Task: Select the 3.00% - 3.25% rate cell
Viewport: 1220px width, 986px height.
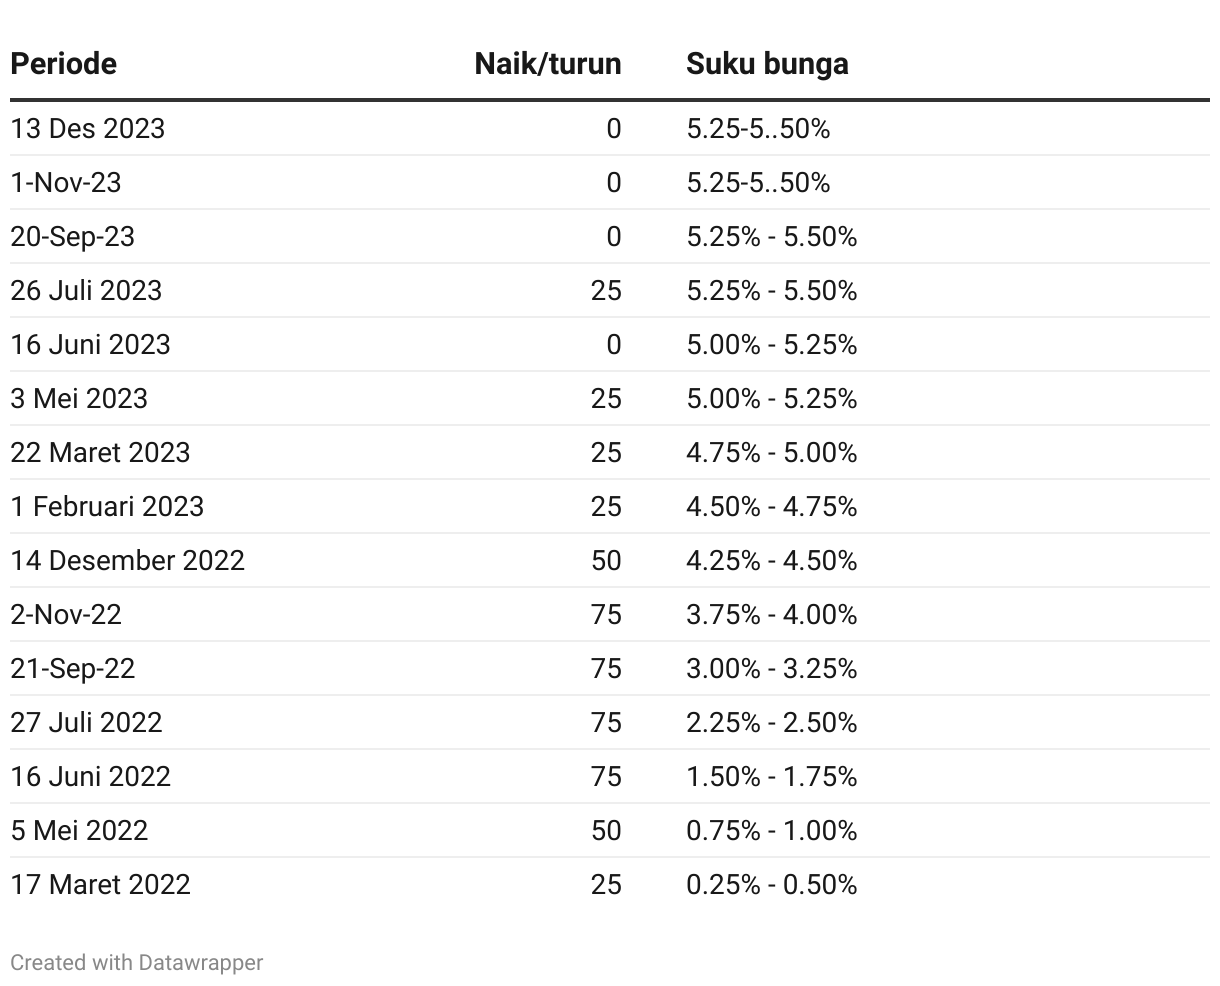Action: 771,669
